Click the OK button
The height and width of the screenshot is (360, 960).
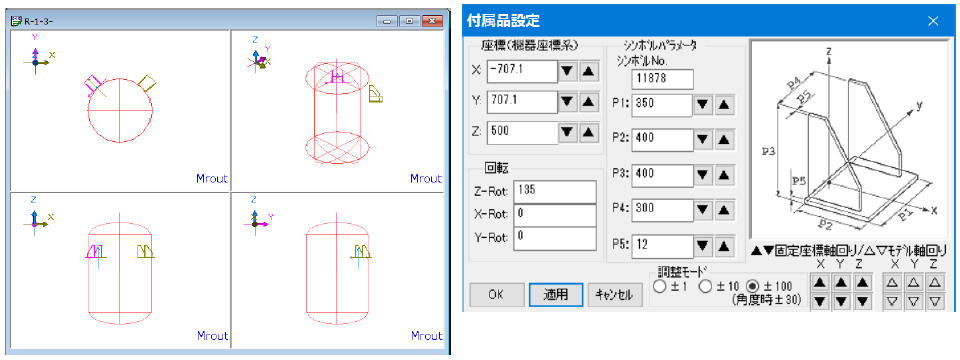pyautogui.click(x=497, y=294)
